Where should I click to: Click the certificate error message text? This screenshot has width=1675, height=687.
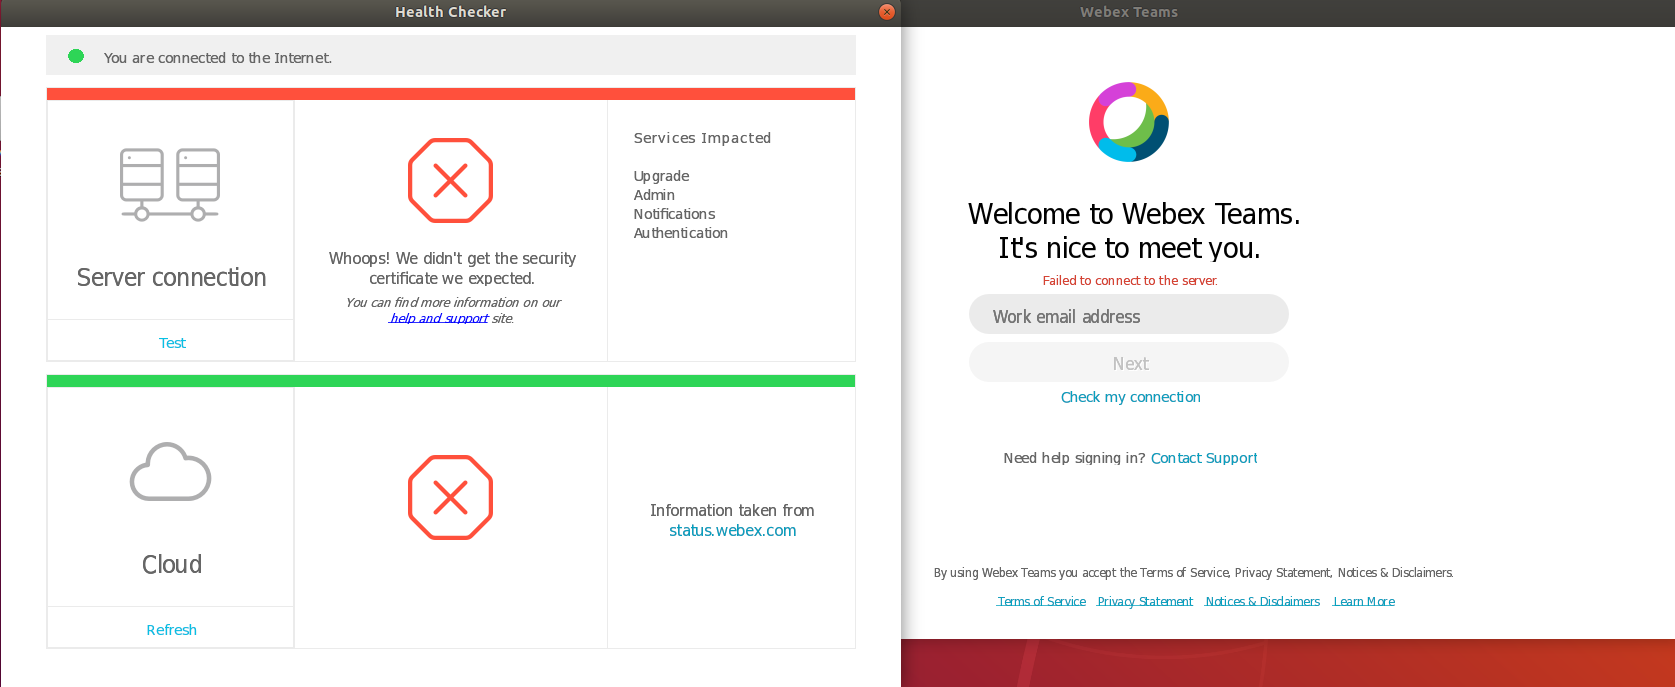point(452,268)
